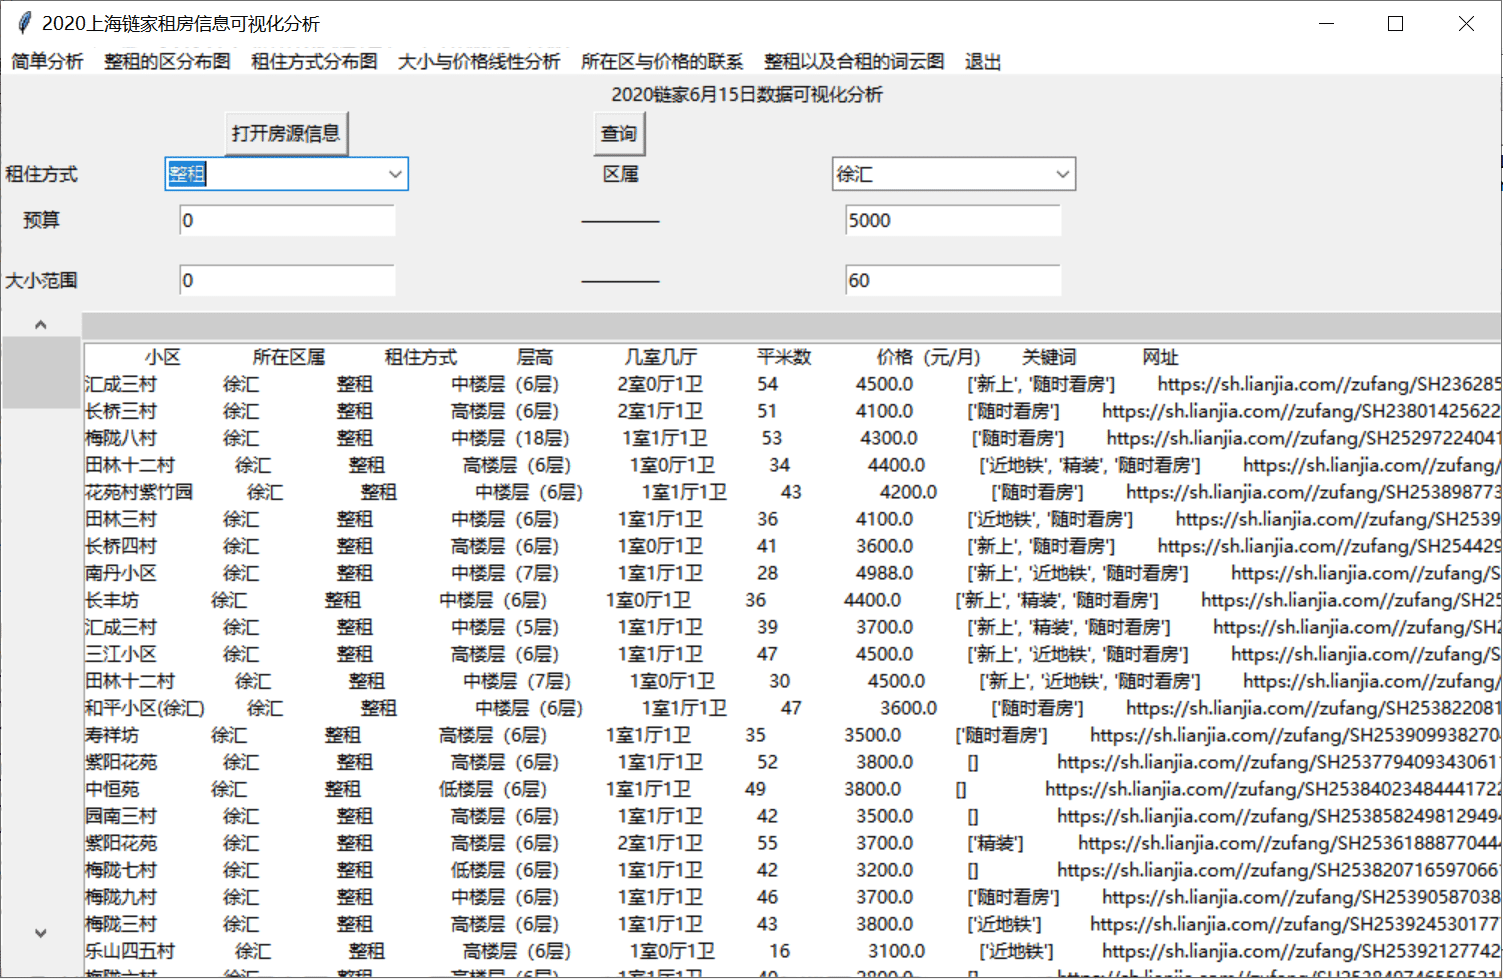Maximize the application window
Viewport: 1503px width, 979px height.
tap(1396, 23)
